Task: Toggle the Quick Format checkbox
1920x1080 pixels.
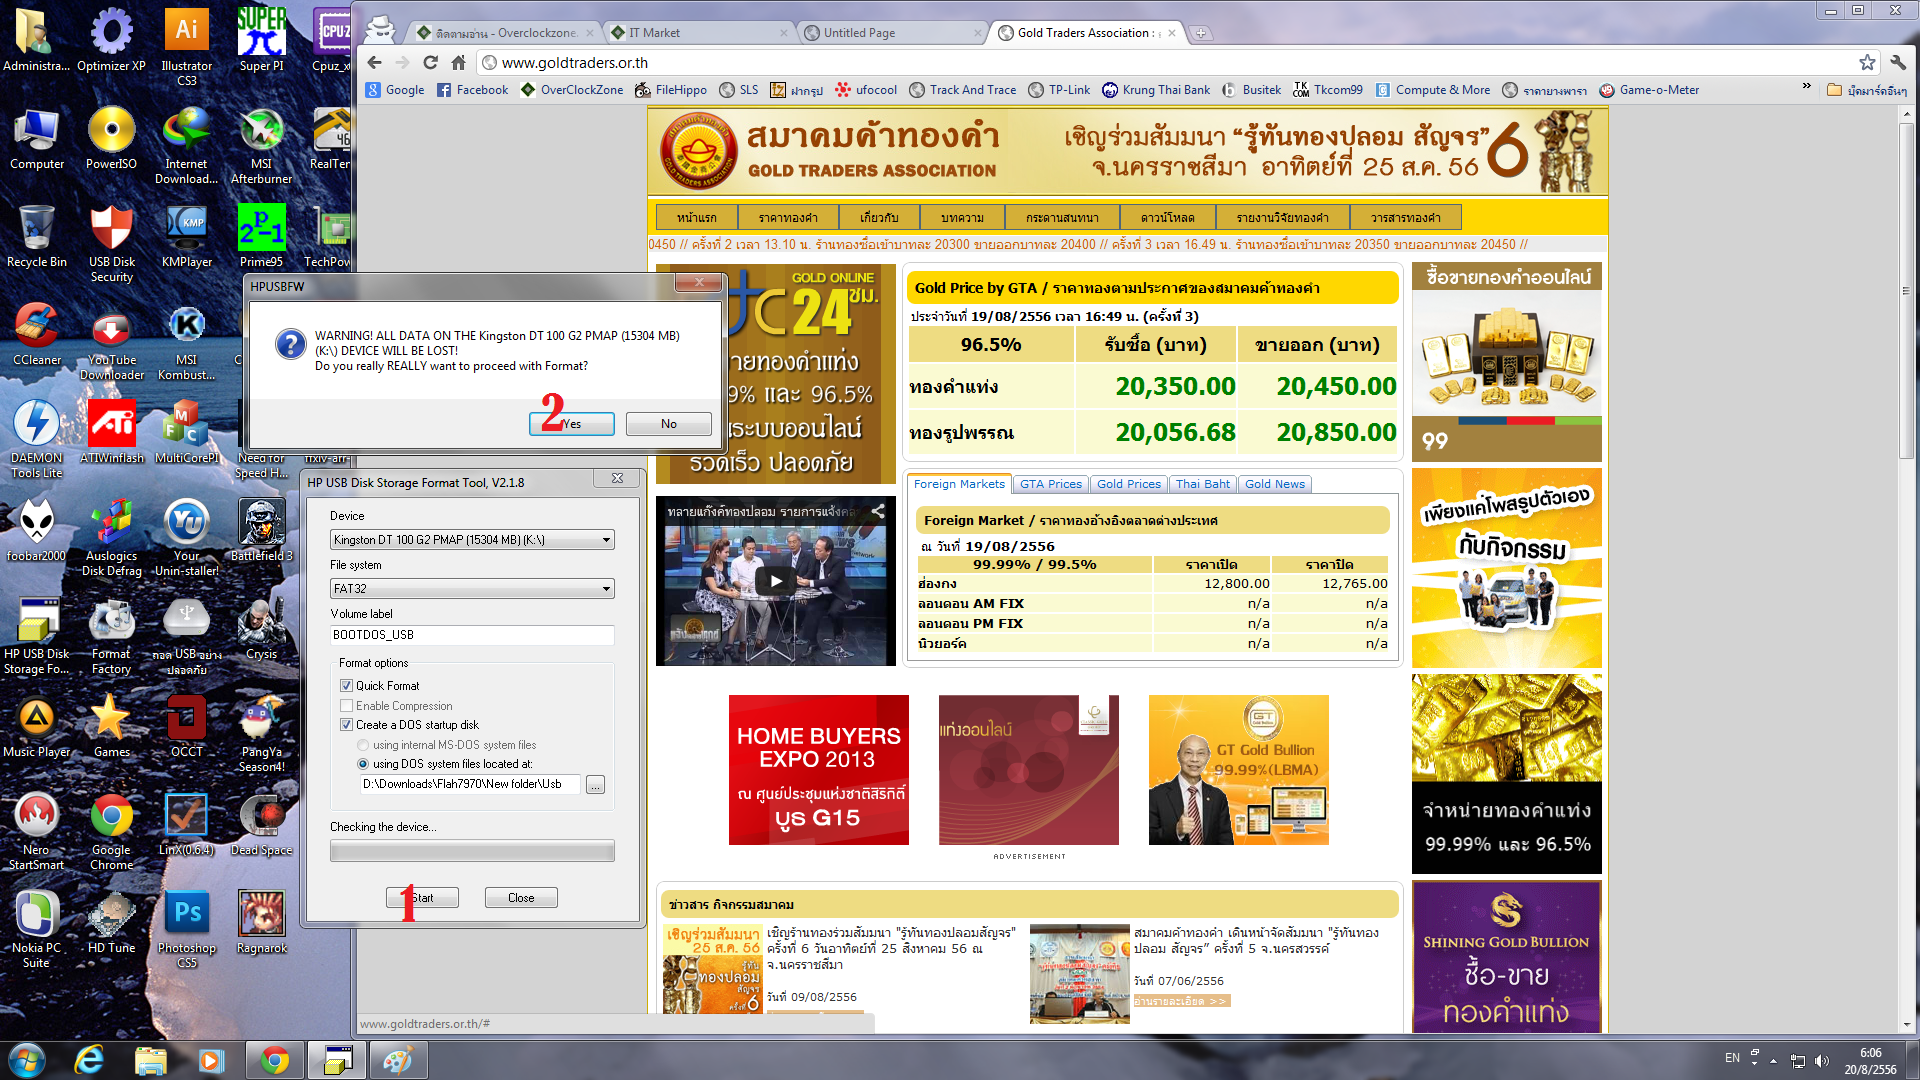Action: [x=347, y=686]
